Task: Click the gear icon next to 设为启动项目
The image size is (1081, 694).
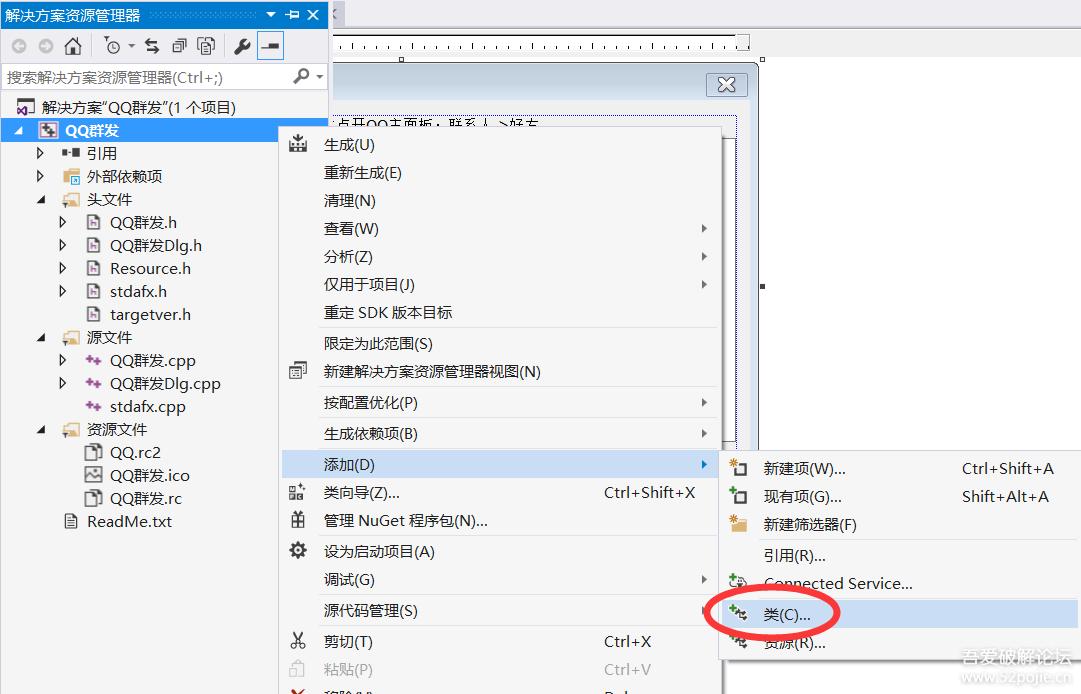Action: point(297,550)
